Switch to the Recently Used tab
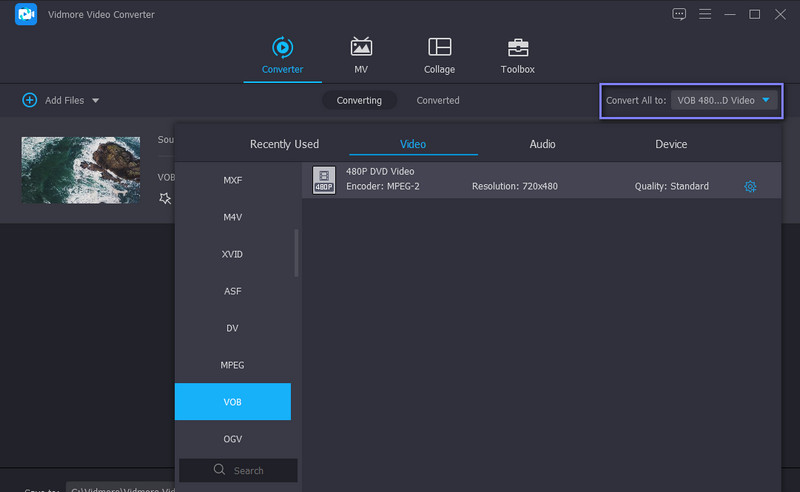Screen dimensions: 800x492 (284, 144)
